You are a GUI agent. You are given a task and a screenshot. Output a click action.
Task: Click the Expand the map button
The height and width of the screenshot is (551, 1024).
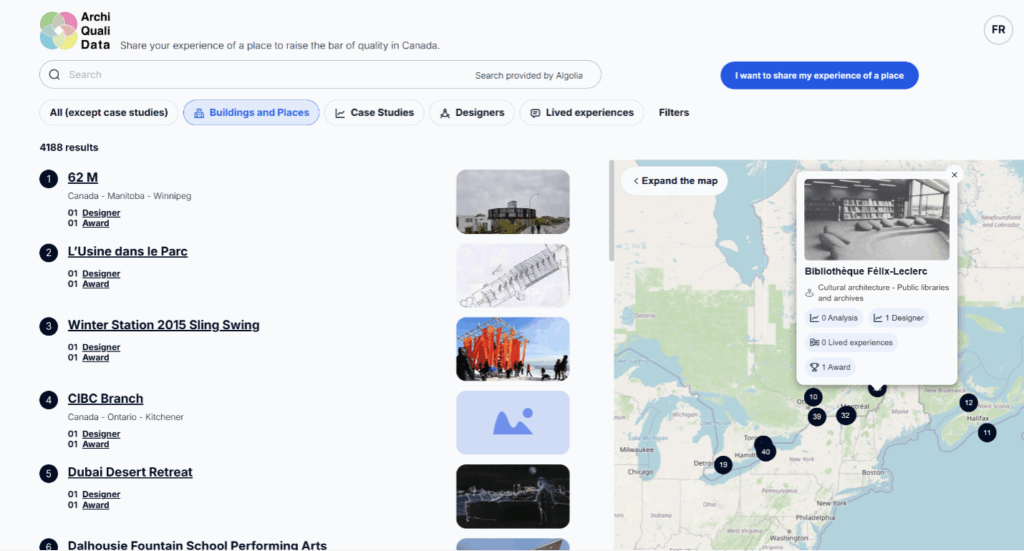click(675, 181)
